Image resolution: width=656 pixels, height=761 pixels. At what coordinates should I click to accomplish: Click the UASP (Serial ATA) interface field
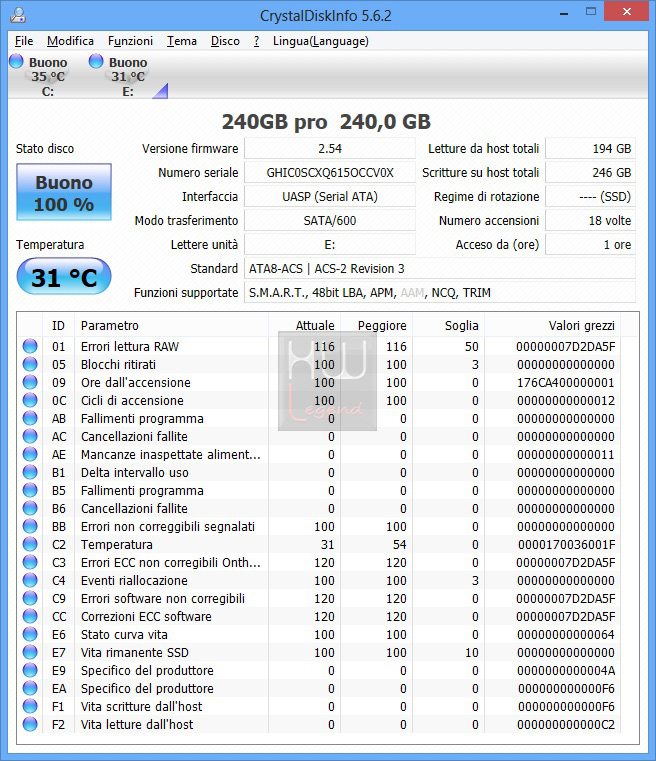tap(330, 197)
